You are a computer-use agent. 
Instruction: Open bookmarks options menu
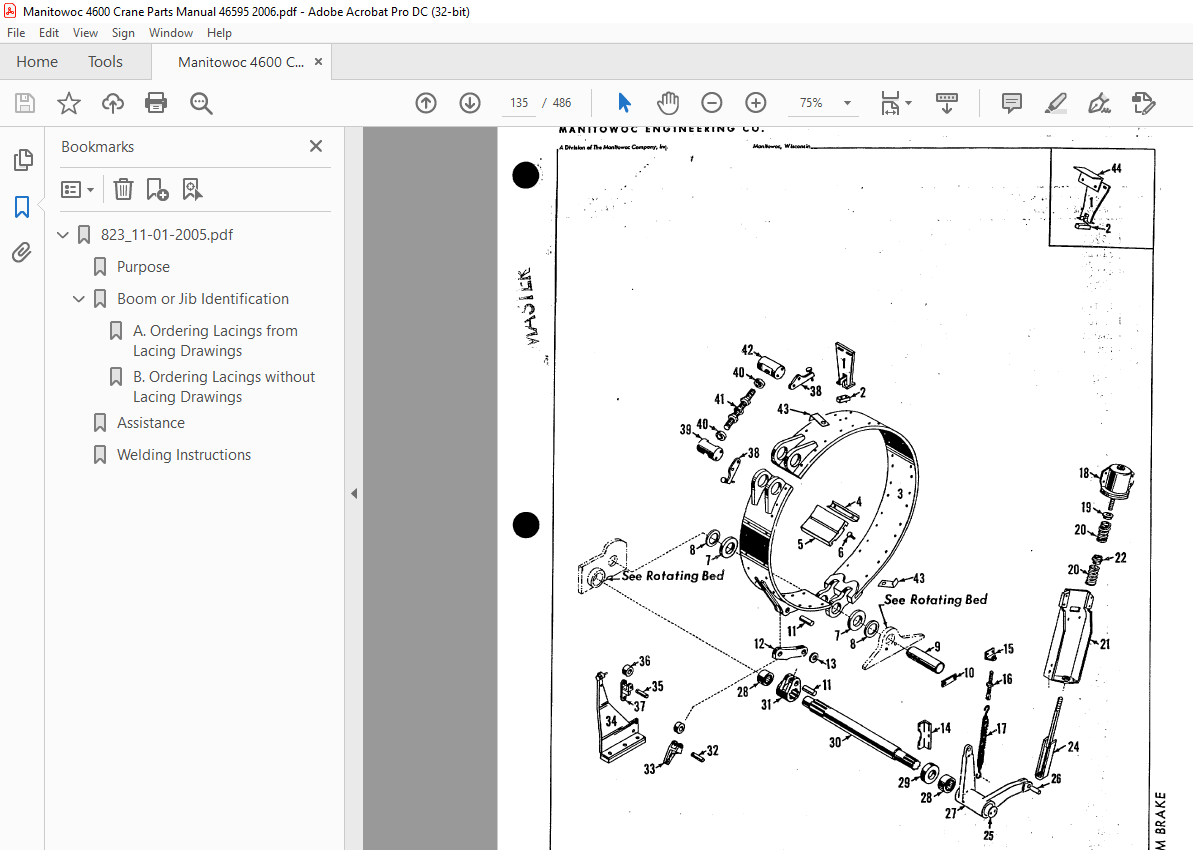point(78,189)
